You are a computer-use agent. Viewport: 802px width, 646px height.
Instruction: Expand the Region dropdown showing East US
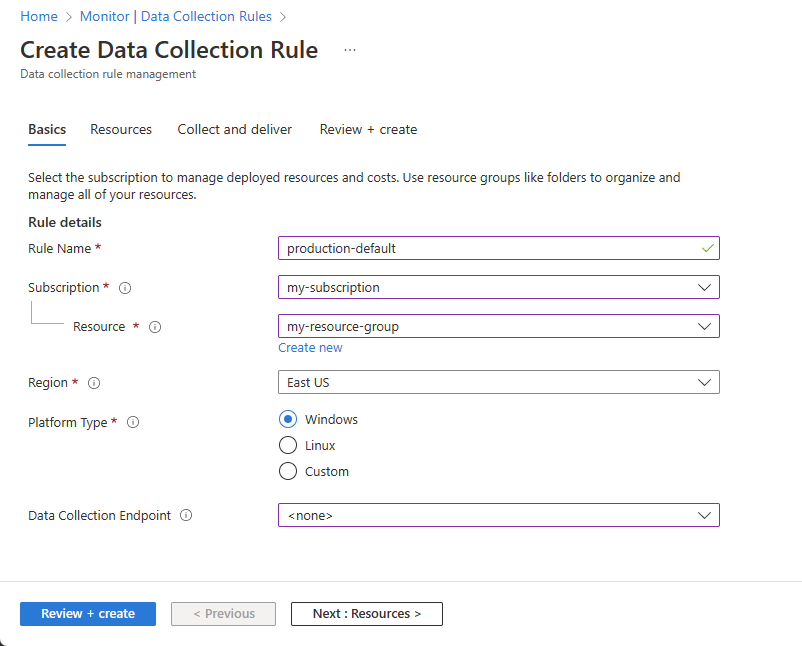498,383
